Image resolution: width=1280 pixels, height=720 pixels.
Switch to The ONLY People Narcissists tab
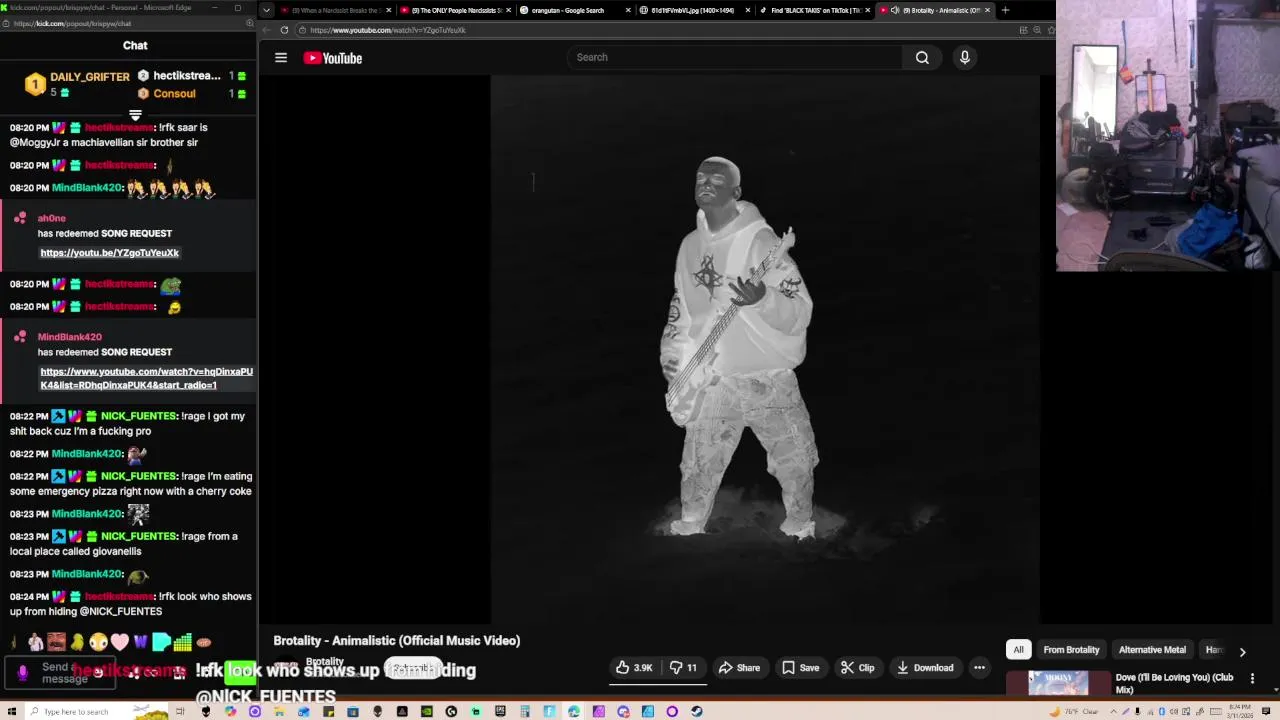click(x=456, y=10)
